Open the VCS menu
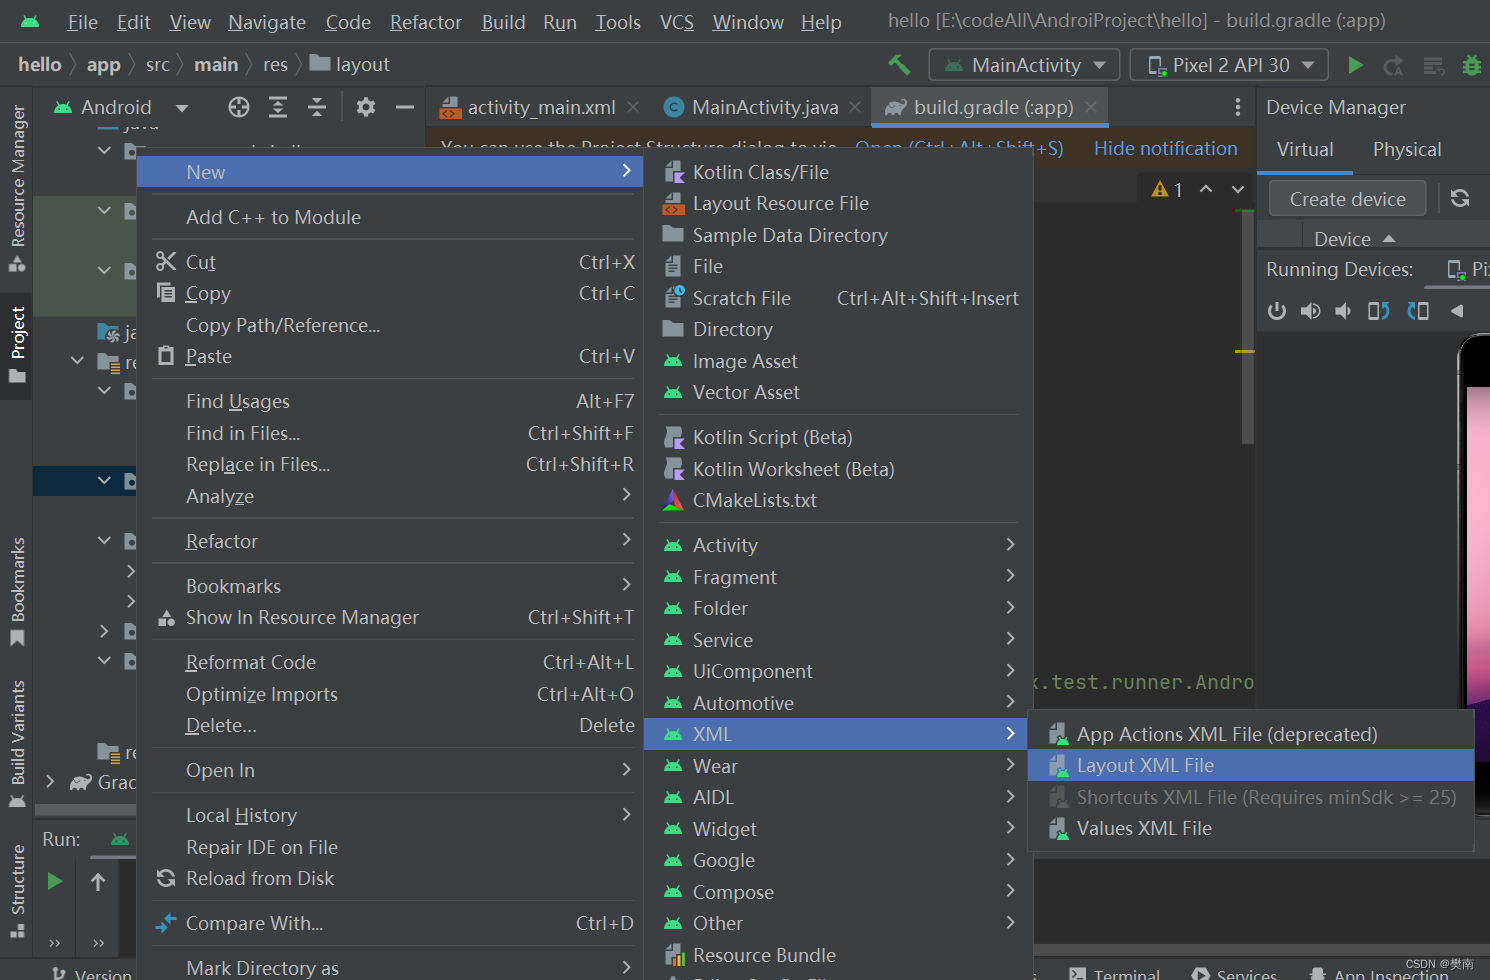The width and height of the screenshot is (1490, 980). [x=677, y=22]
